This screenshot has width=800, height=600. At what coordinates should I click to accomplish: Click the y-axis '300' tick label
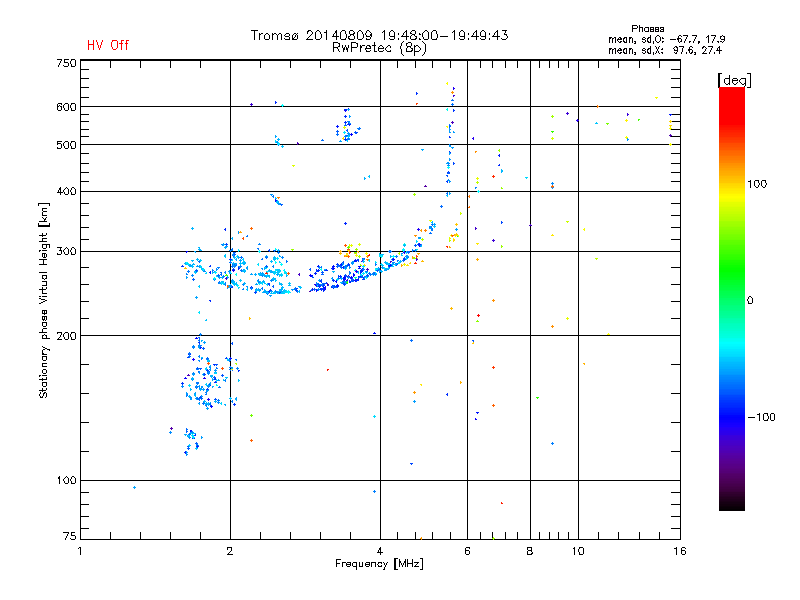pyautogui.click(x=66, y=252)
